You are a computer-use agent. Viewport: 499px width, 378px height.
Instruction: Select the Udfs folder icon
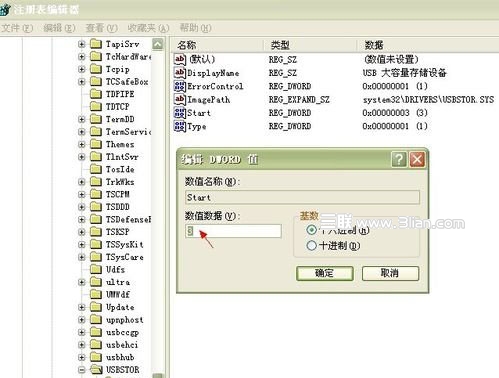click(96, 269)
